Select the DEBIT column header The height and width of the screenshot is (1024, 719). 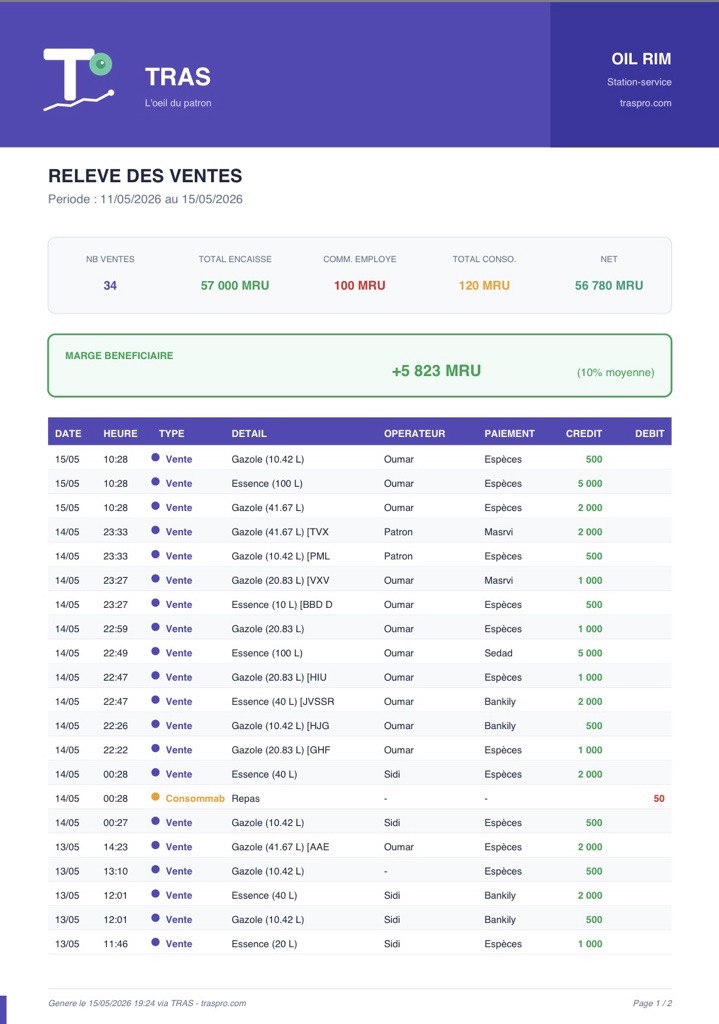point(650,434)
